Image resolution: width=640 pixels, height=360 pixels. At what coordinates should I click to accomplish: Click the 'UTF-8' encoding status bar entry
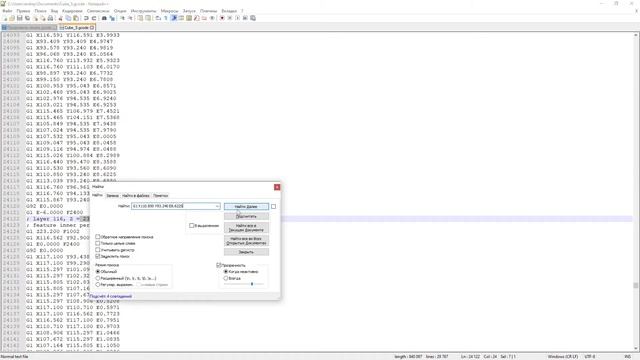pyautogui.click(x=590, y=357)
